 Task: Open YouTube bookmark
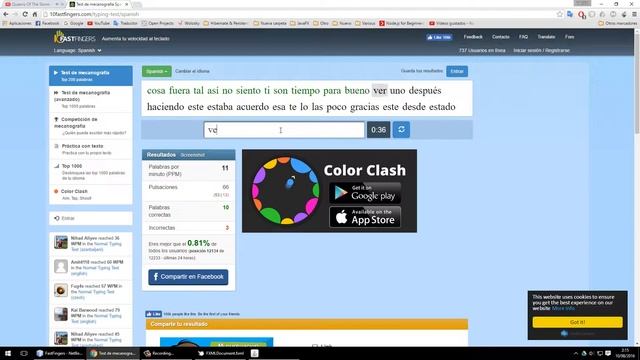click(98, 23)
